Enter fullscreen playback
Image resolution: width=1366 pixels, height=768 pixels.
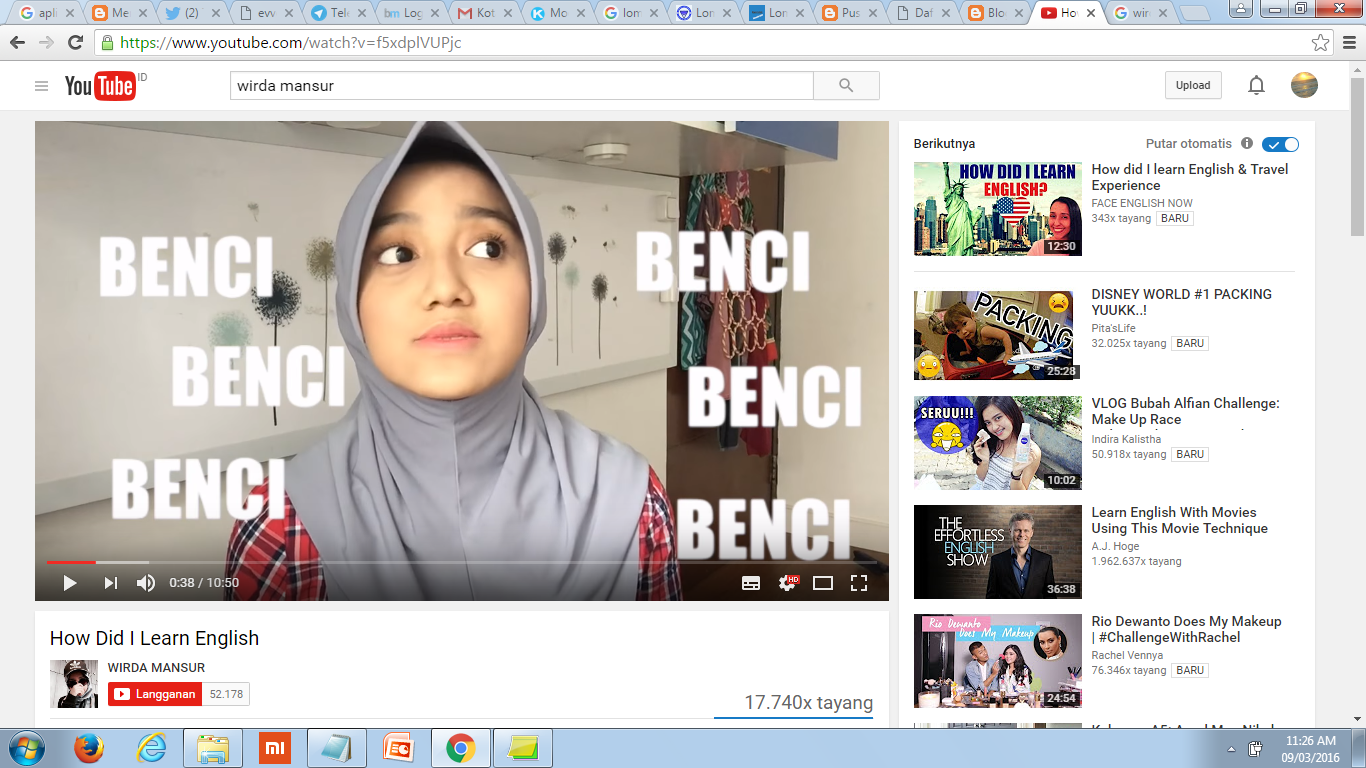[859, 581]
